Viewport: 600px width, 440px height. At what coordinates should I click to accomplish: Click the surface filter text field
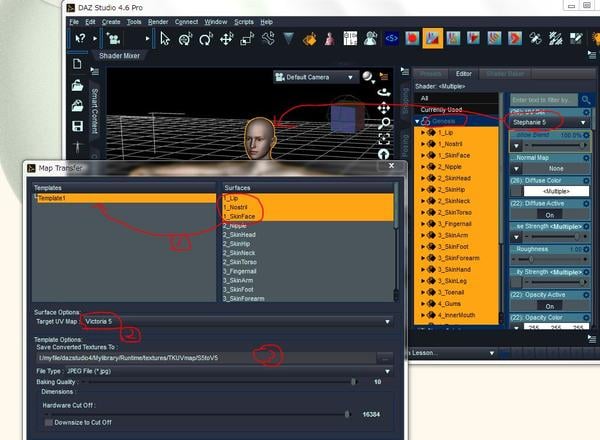544,100
